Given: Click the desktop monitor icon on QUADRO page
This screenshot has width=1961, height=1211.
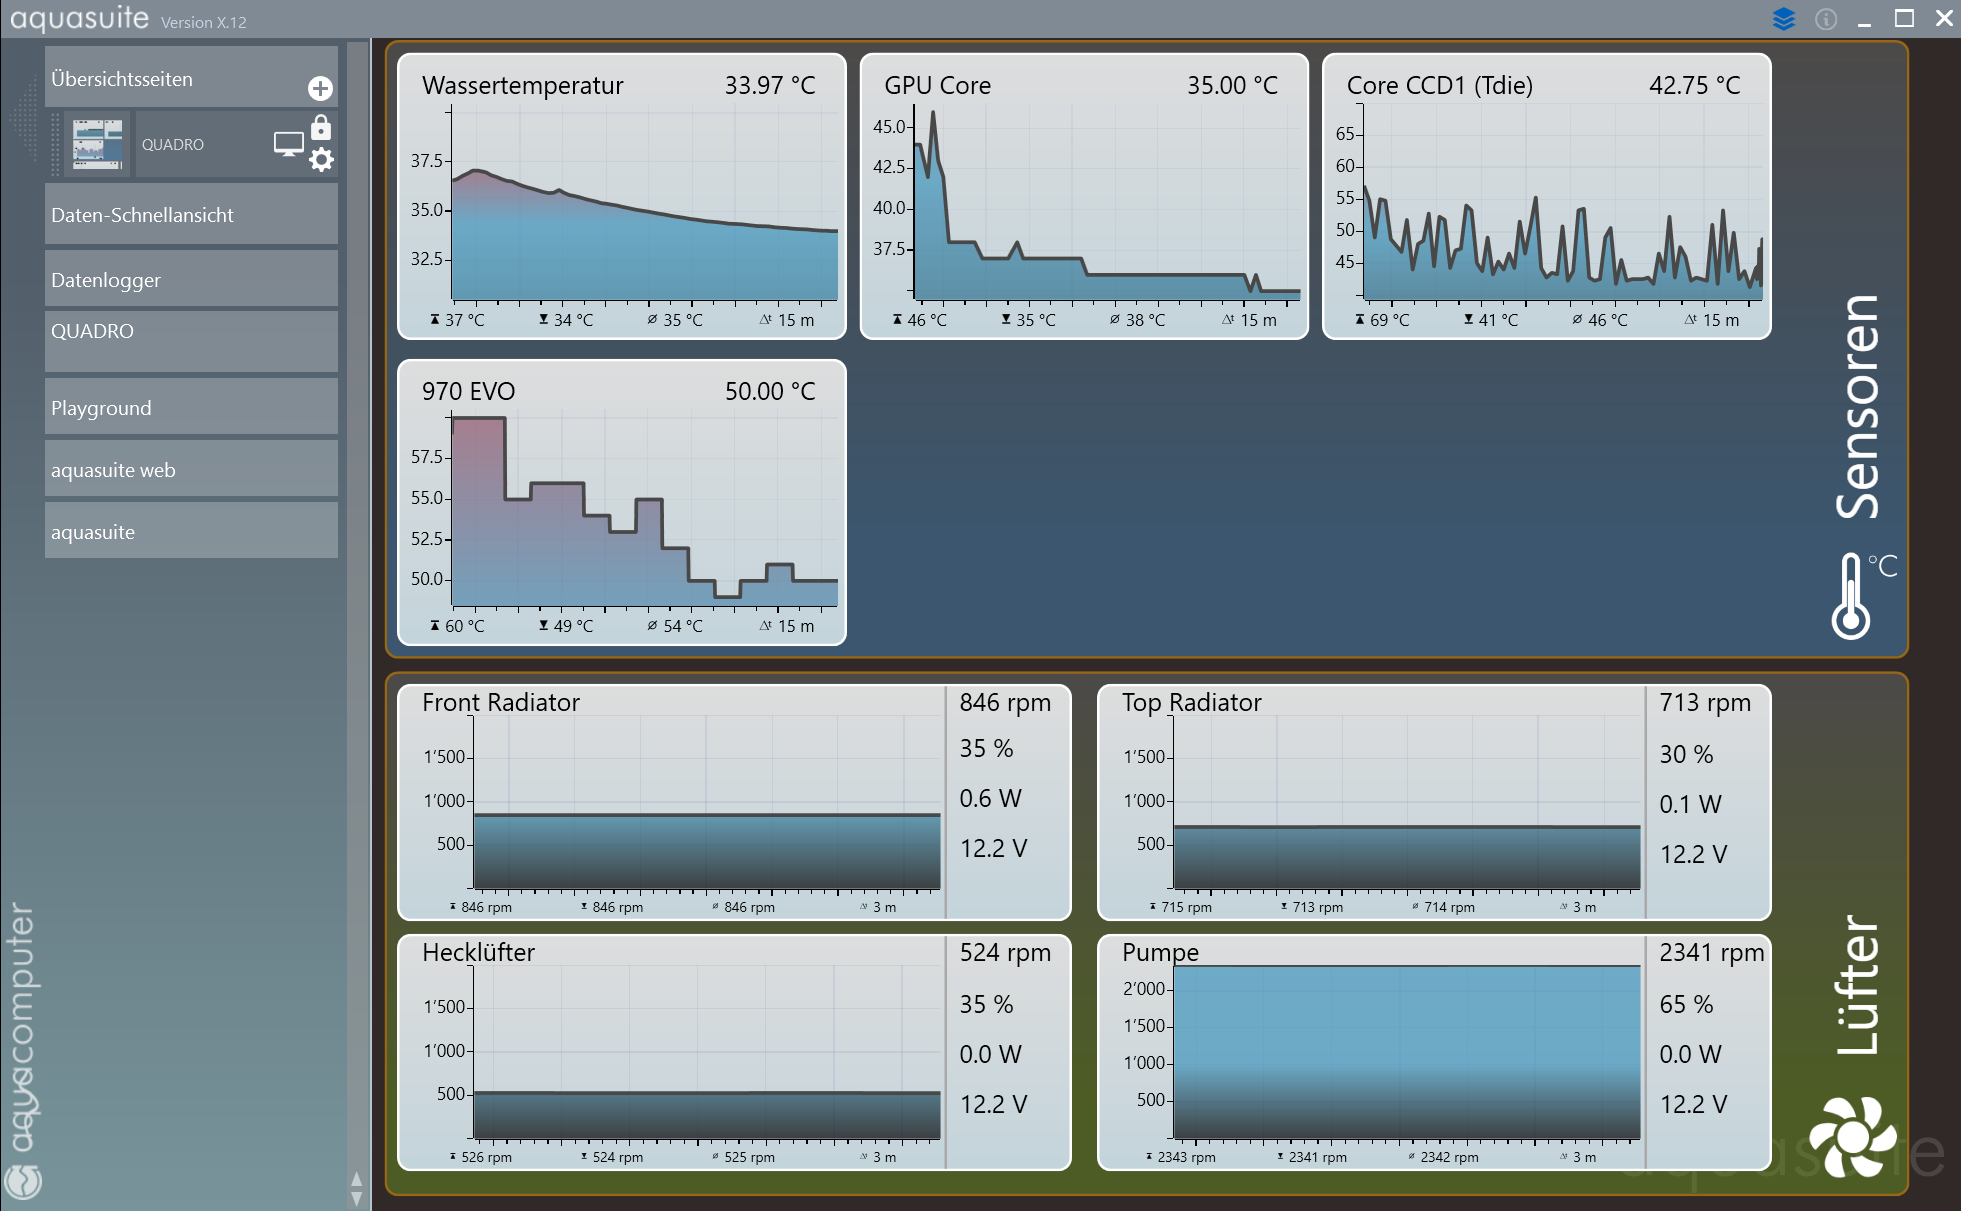Looking at the screenshot, I should click(x=288, y=144).
